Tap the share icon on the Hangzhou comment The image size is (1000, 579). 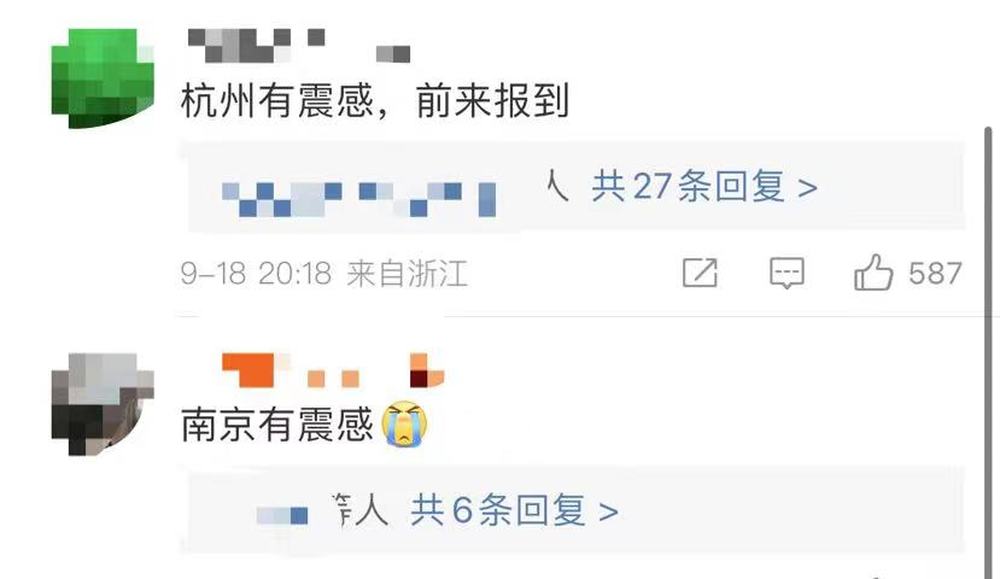pyautogui.click(x=700, y=273)
